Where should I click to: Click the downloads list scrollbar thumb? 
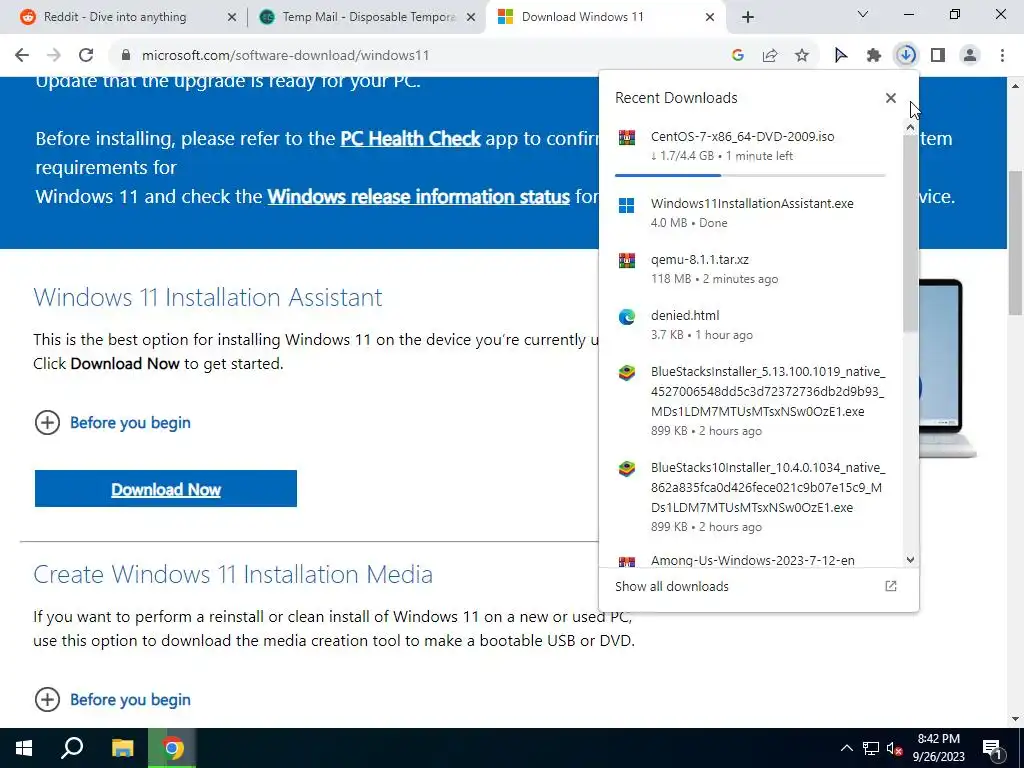[x=910, y=233]
